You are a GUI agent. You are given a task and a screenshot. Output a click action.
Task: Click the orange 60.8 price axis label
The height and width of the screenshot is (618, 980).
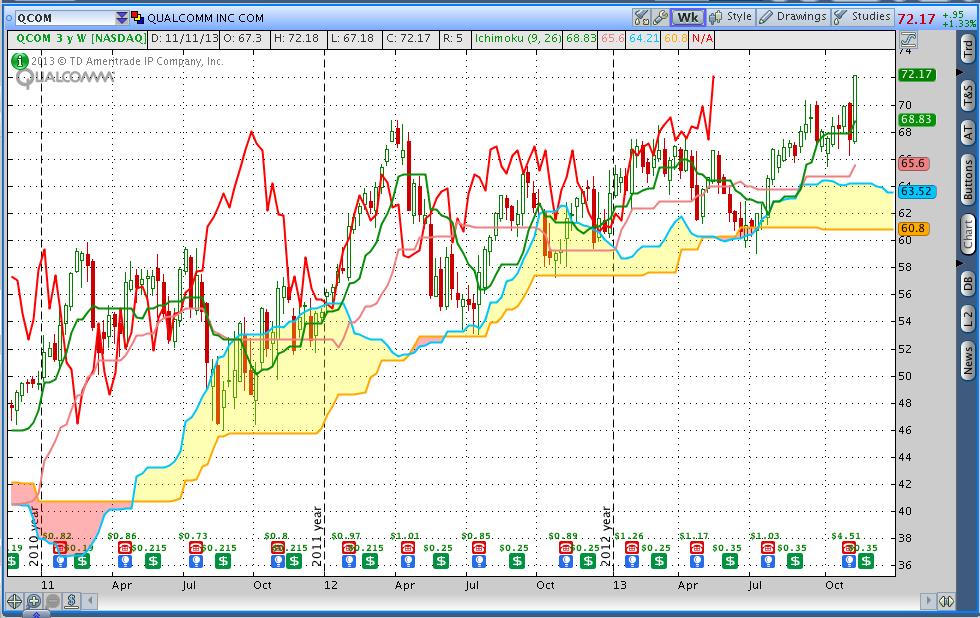click(x=914, y=228)
